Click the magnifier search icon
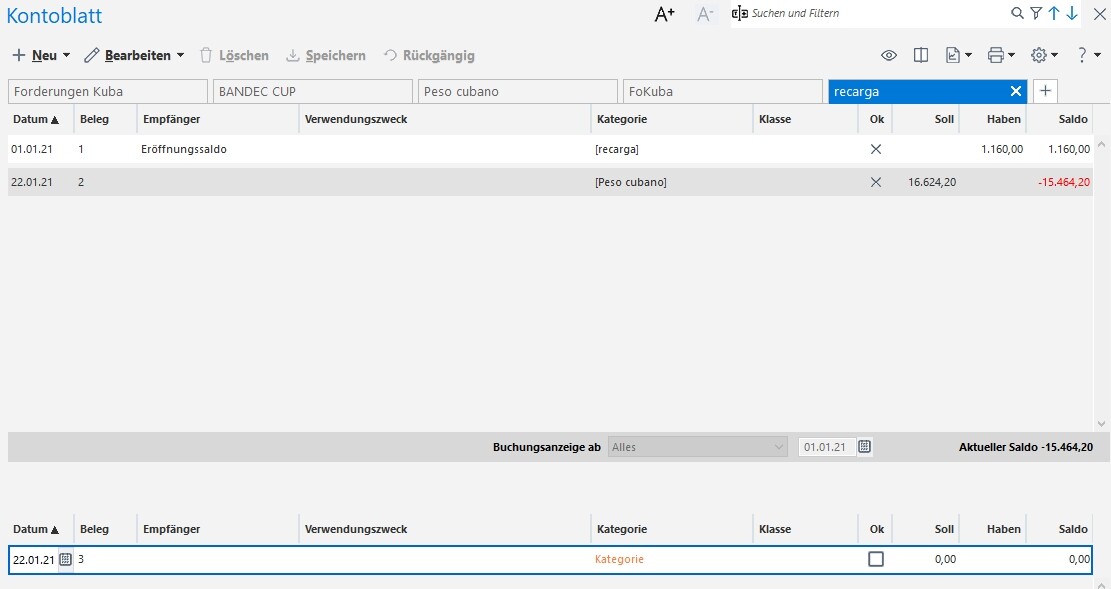The width and height of the screenshot is (1111, 589). (1017, 13)
